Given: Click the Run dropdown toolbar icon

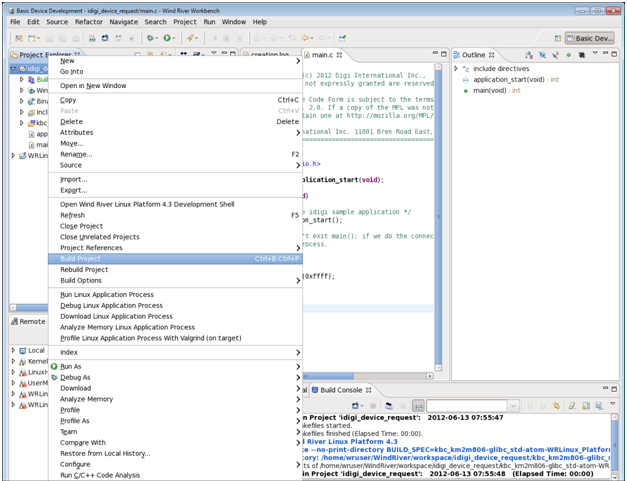Looking at the screenshot, I should (169, 38).
